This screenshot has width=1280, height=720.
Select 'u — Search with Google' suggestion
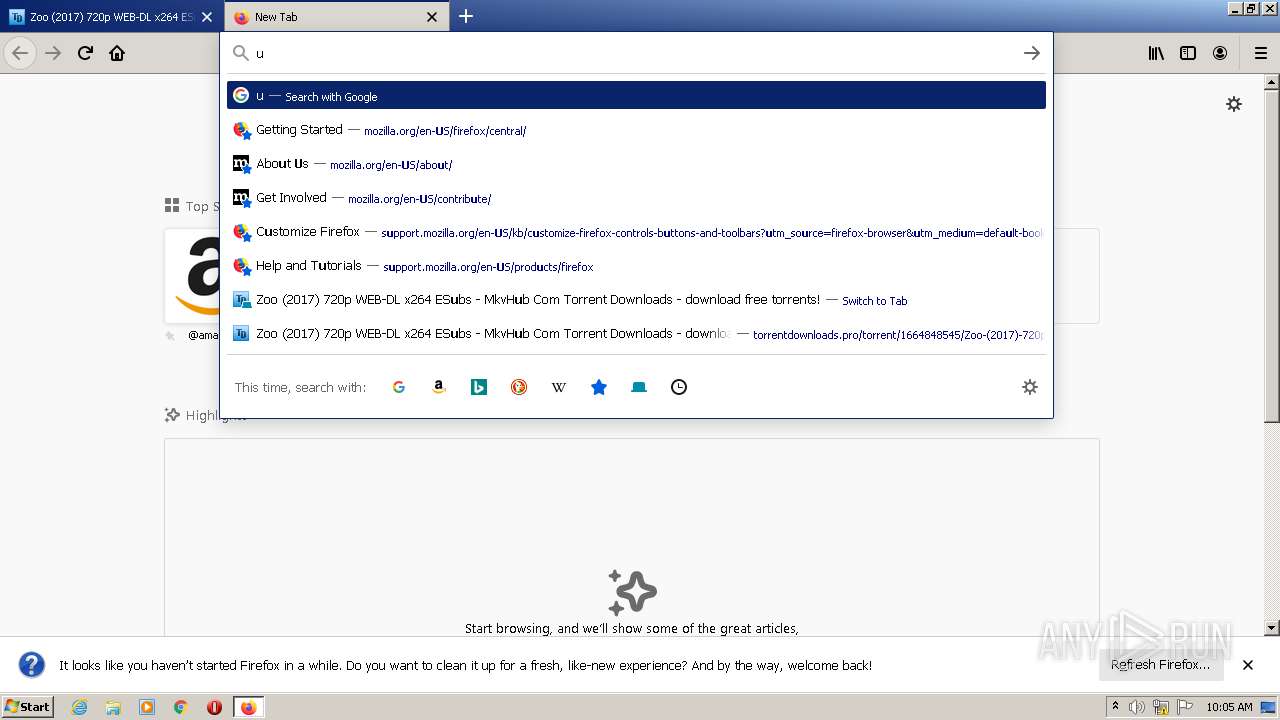[636, 95]
